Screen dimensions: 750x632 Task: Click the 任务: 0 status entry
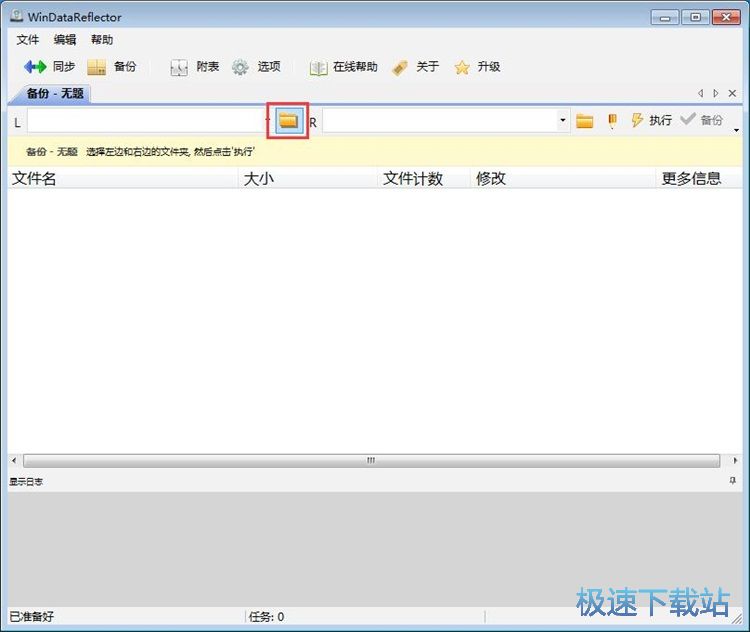click(x=266, y=616)
